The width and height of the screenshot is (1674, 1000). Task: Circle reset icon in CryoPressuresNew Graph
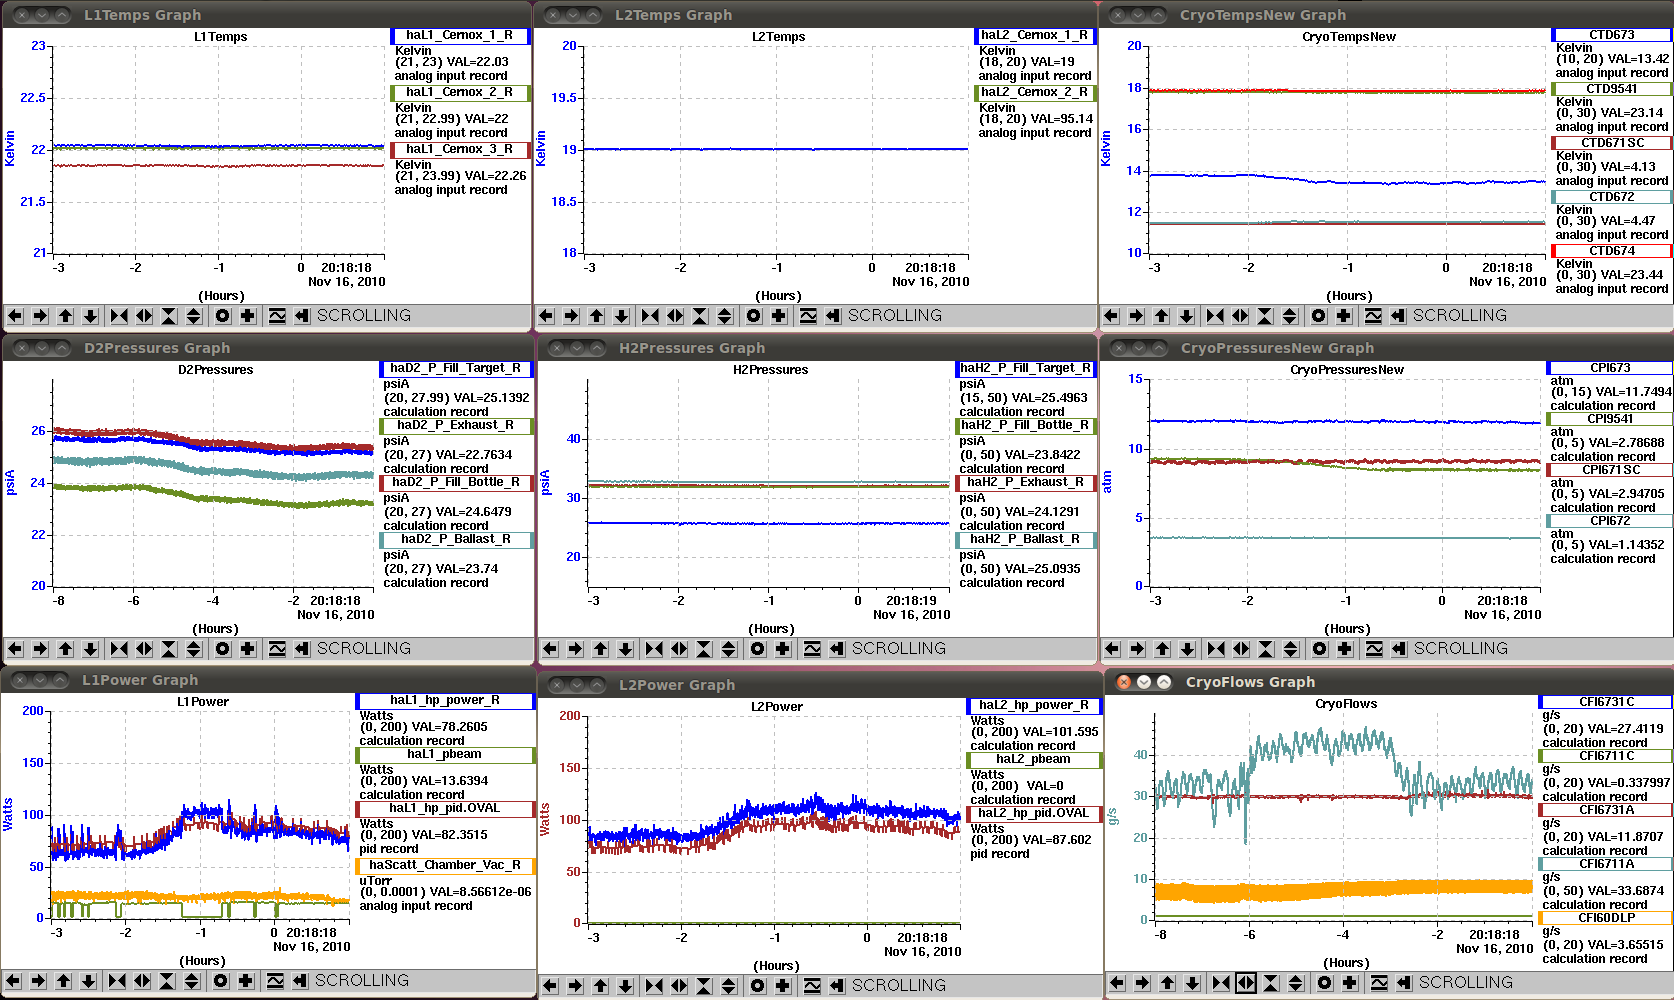1320,649
